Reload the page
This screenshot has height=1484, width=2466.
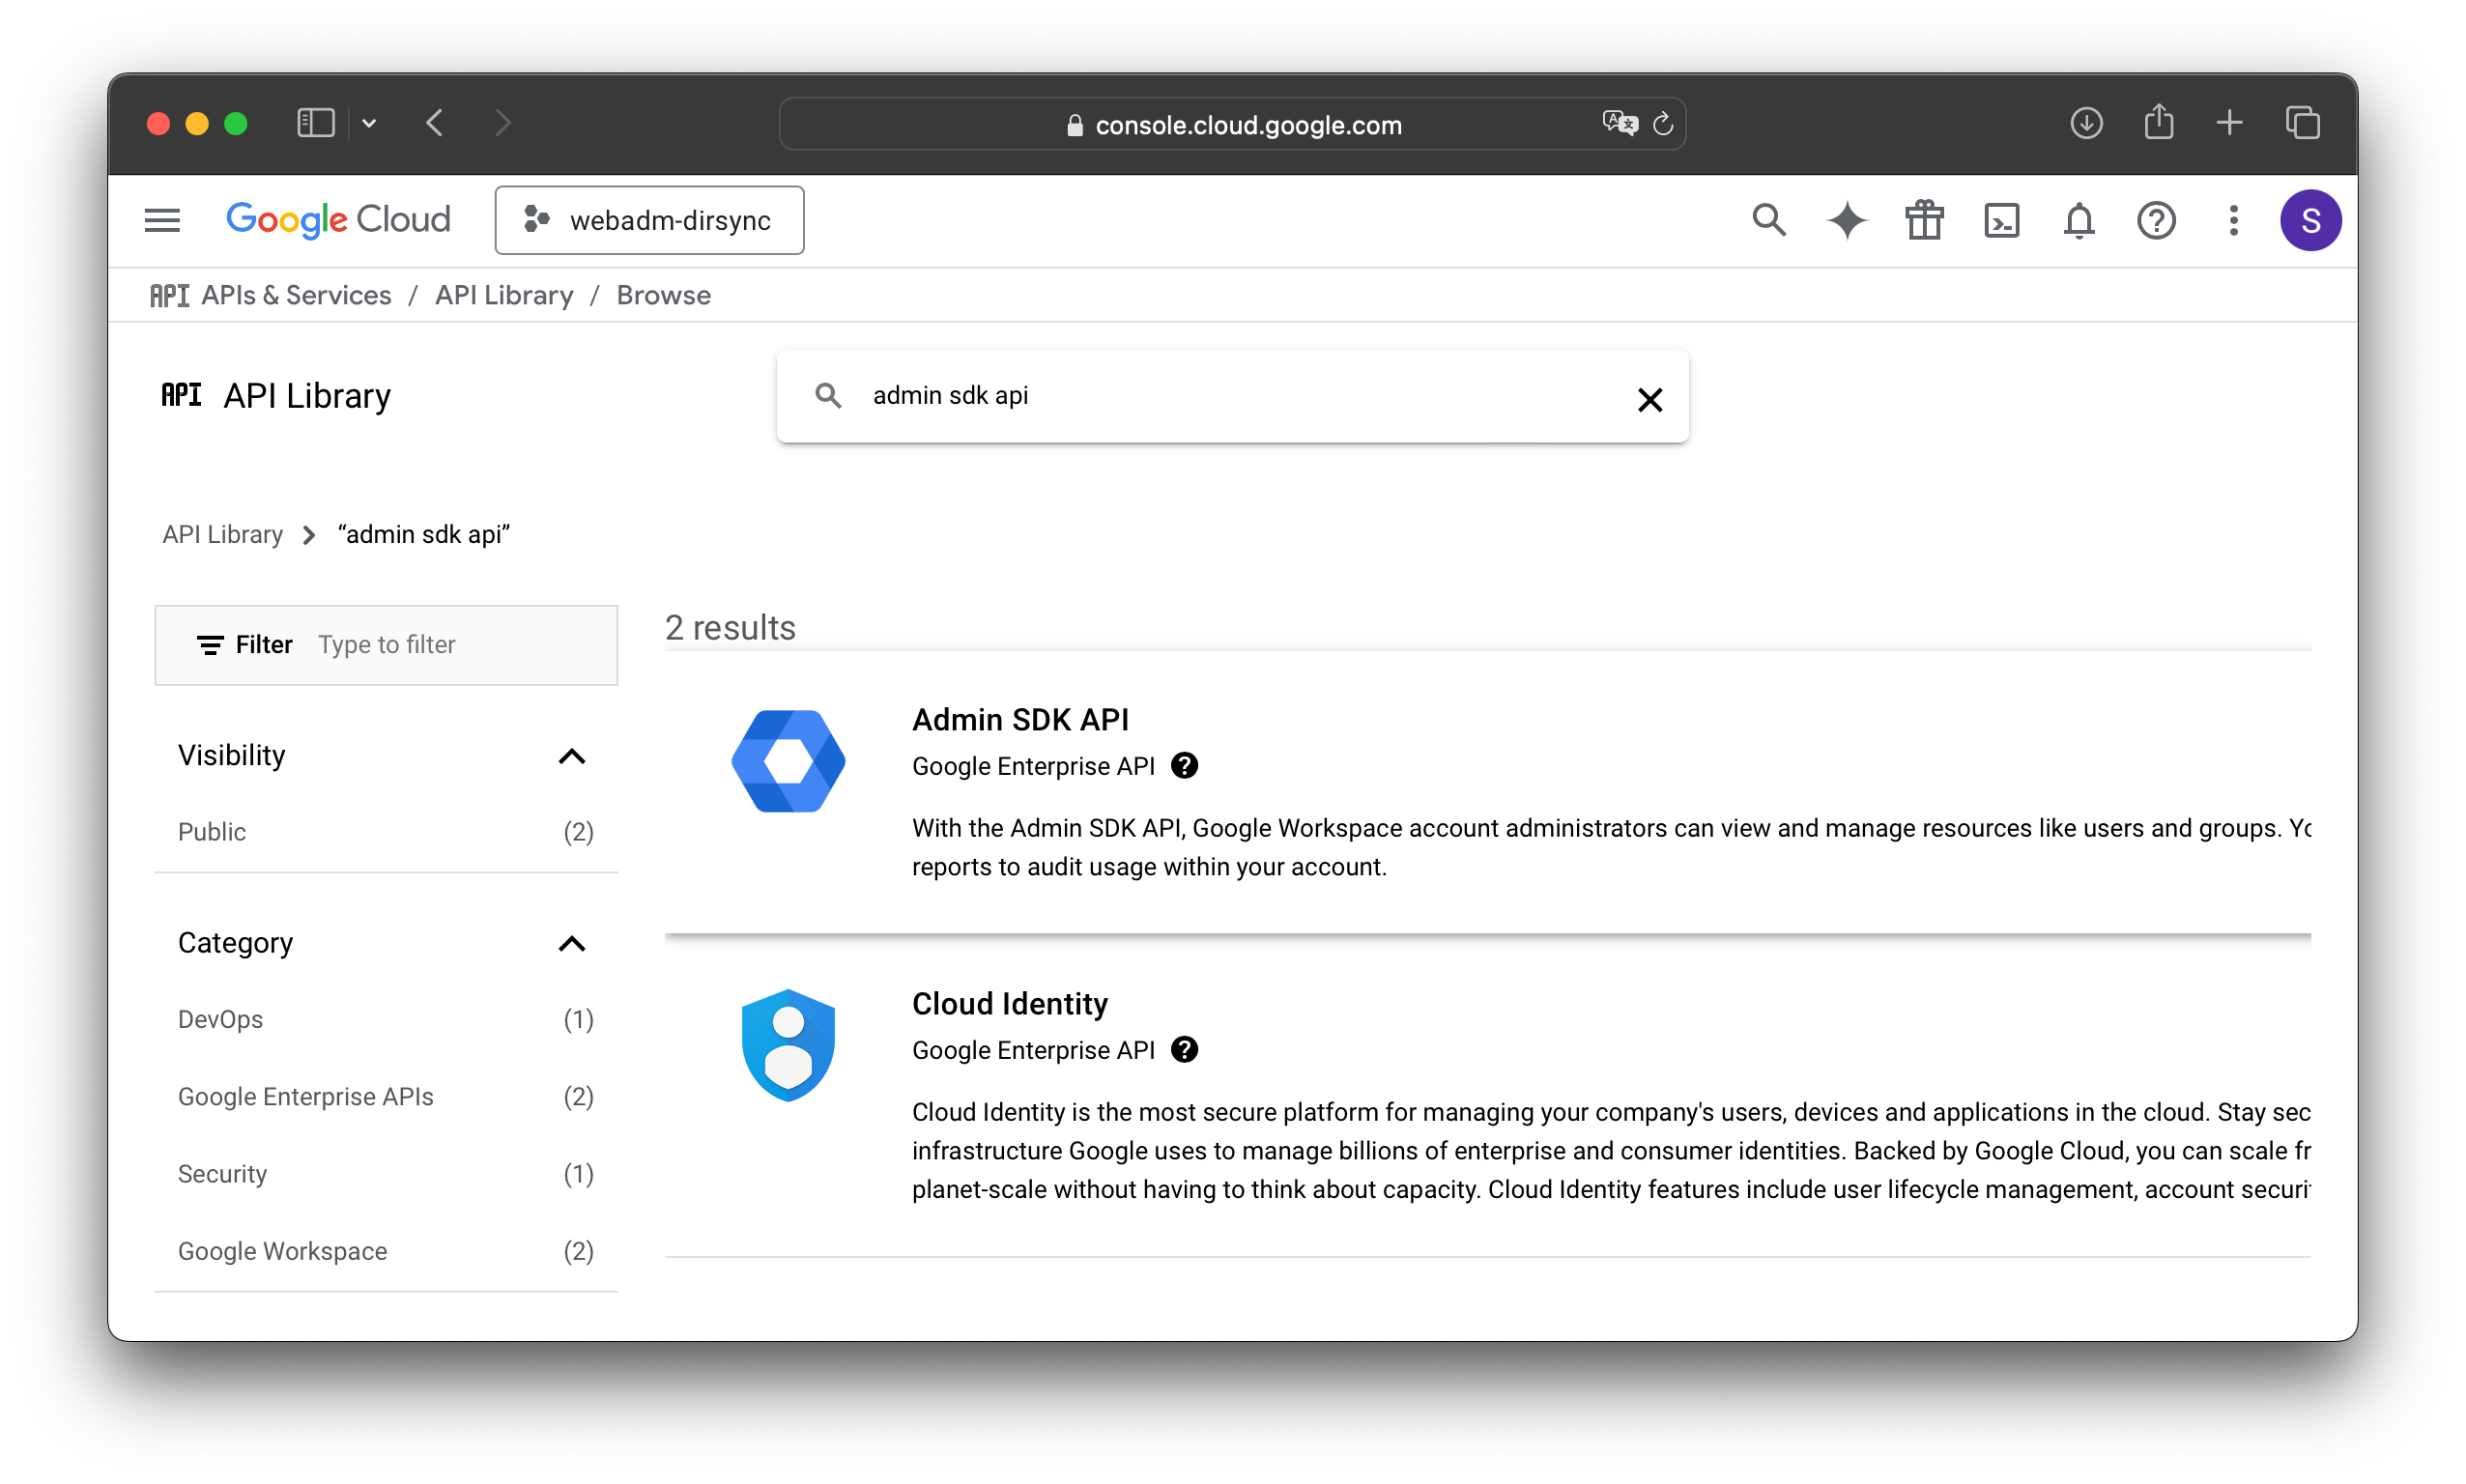point(1662,124)
